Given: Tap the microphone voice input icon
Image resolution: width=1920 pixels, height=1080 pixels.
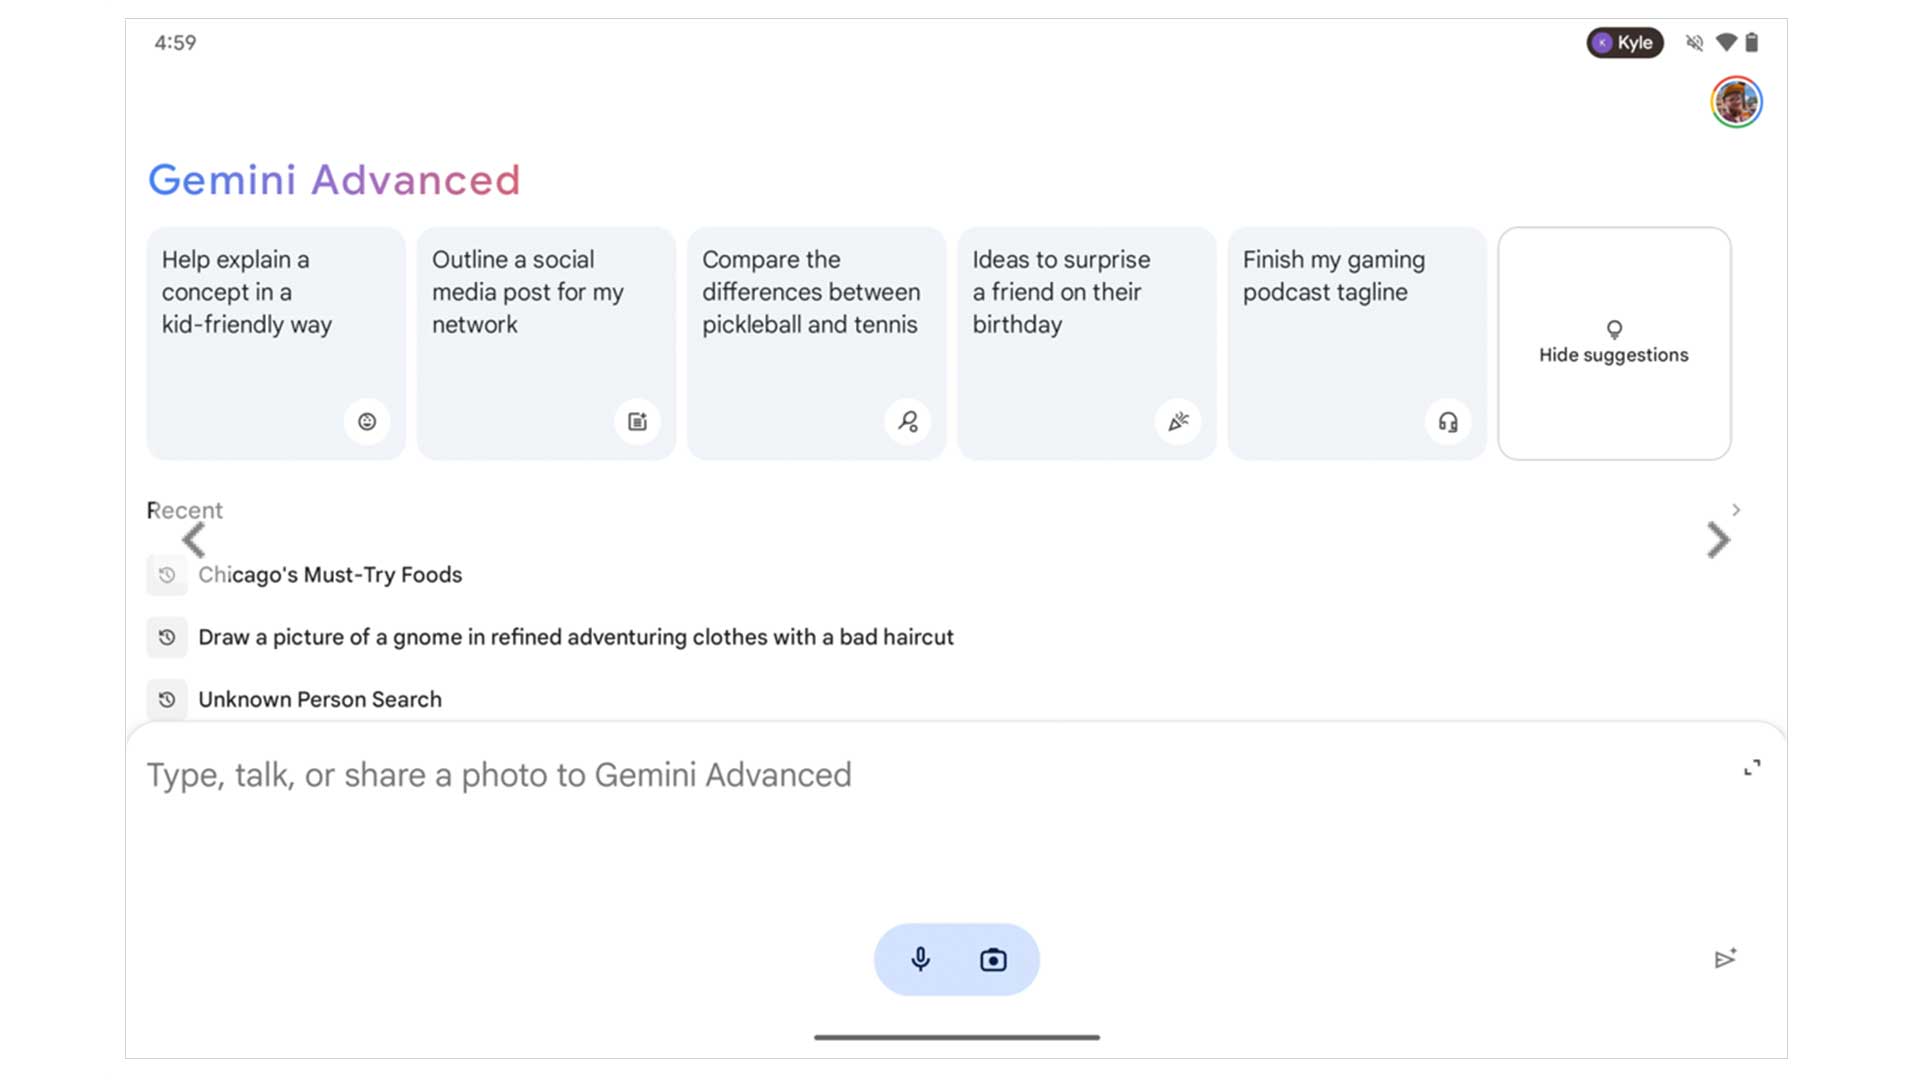Looking at the screenshot, I should [920, 960].
